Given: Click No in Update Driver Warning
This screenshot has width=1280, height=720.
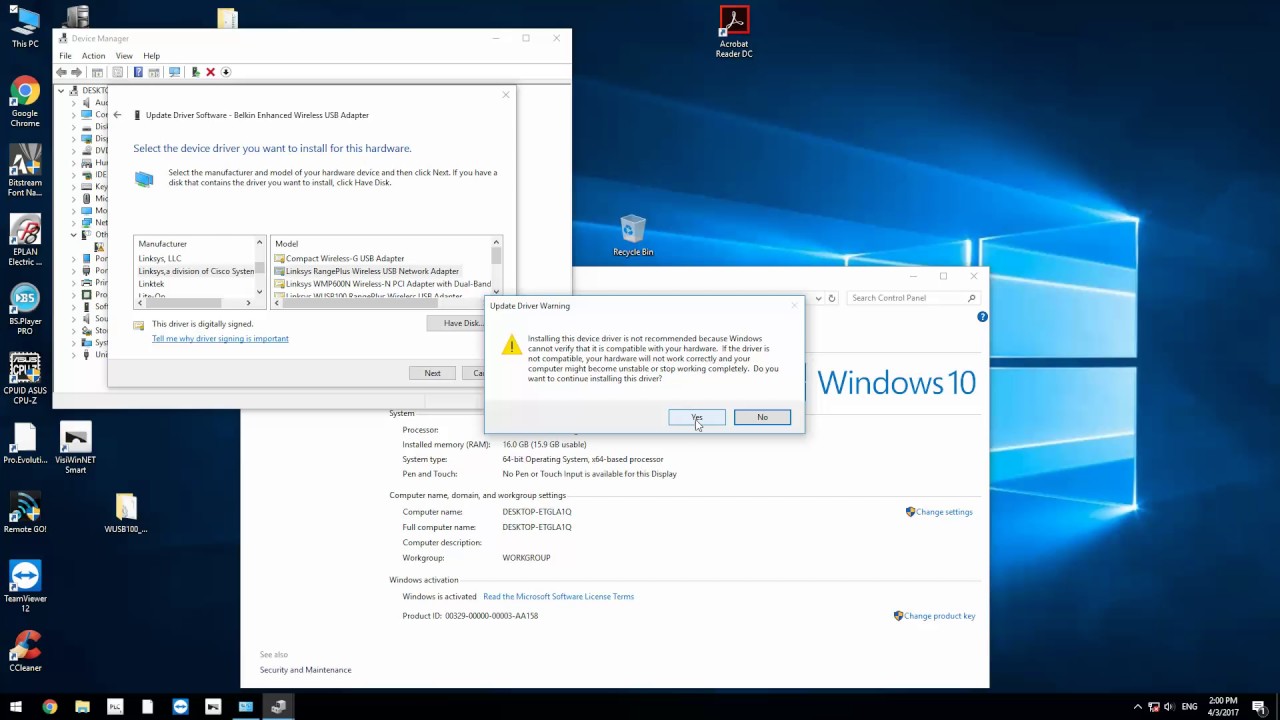Looking at the screenshot, I should click(762, 417).
